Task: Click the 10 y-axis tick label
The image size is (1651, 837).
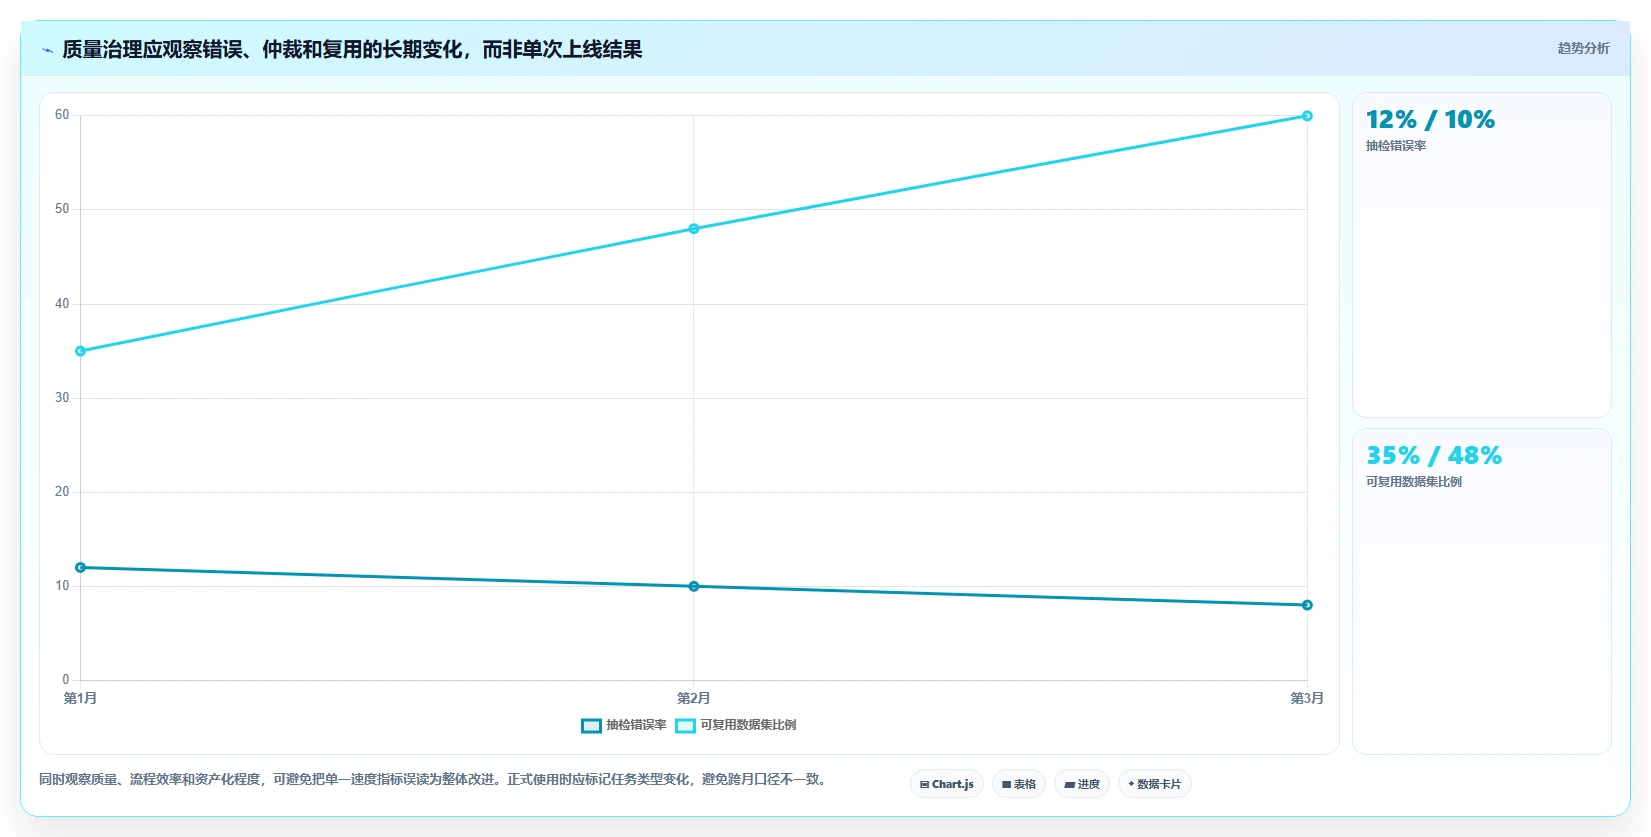Action: click(x=62, y=586)
